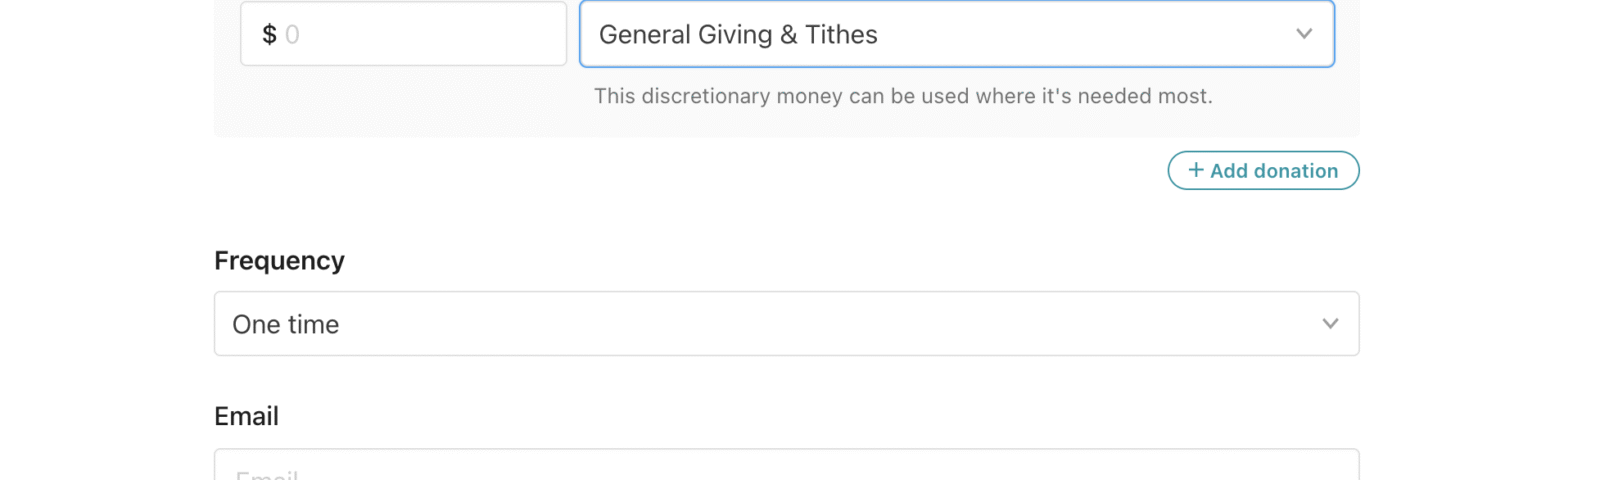Click the 'Add donation' text label
The width and height of the screenshot is (1600, 480).
click(1274, 171)
